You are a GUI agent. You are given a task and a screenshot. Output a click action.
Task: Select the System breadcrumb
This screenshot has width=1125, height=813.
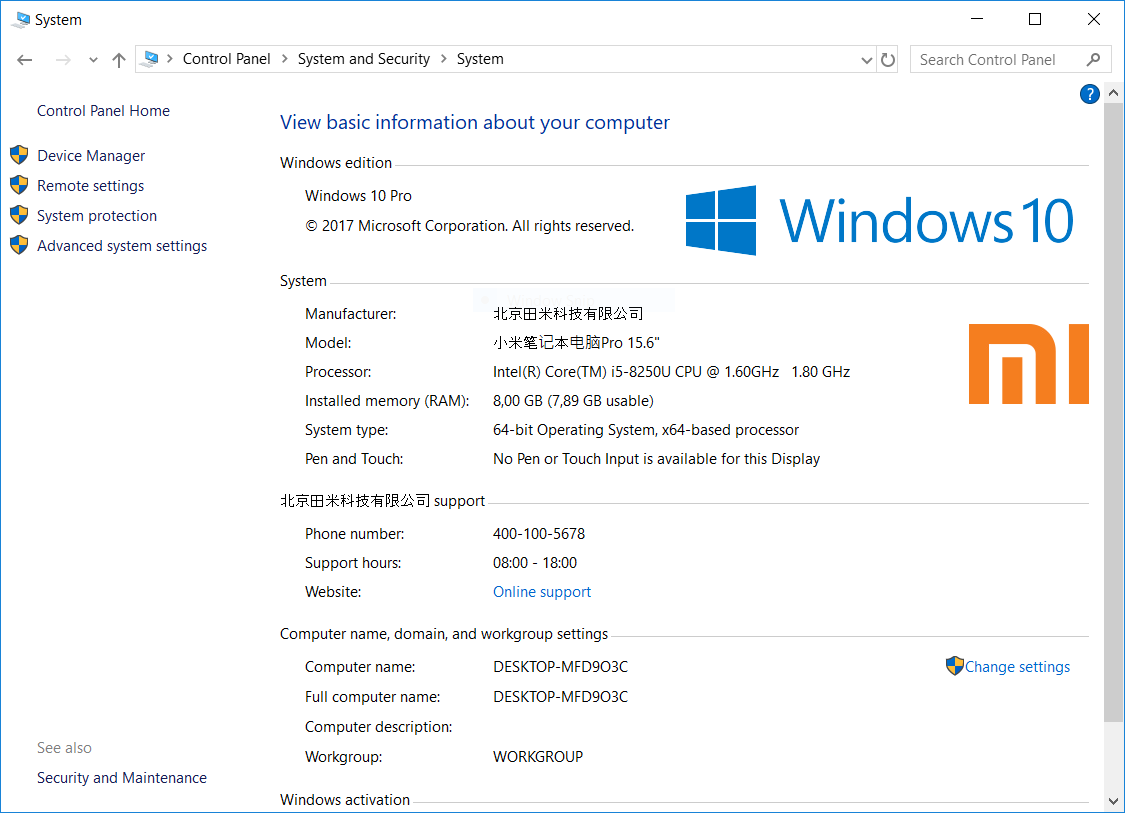pyautogui.click(x=480, y=59)
